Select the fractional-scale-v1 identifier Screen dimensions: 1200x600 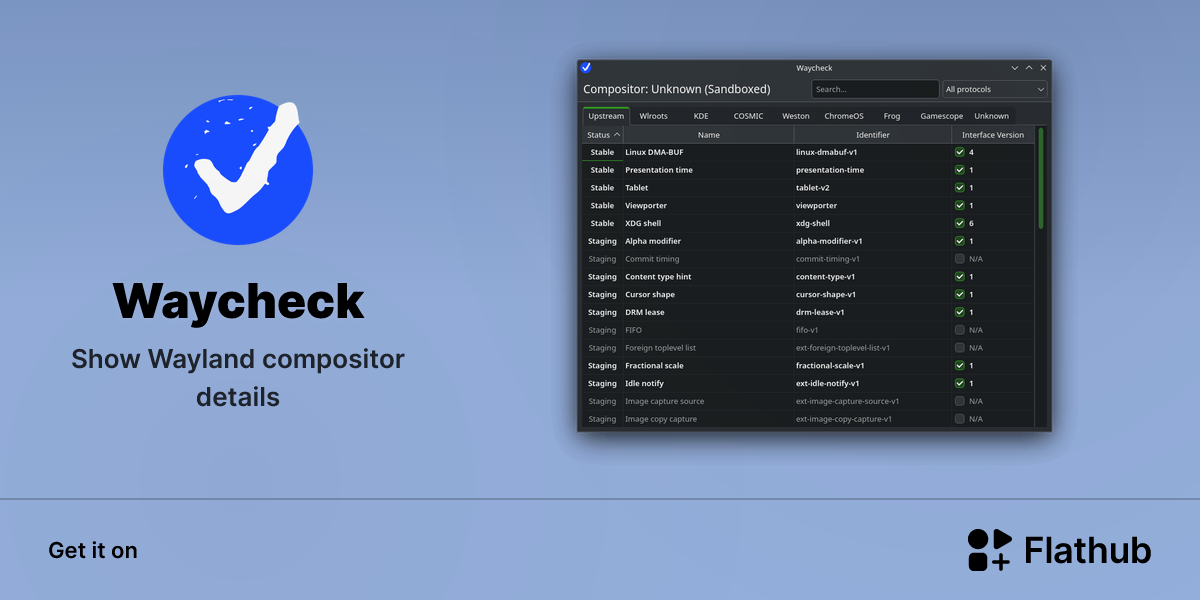pos(873,366)
